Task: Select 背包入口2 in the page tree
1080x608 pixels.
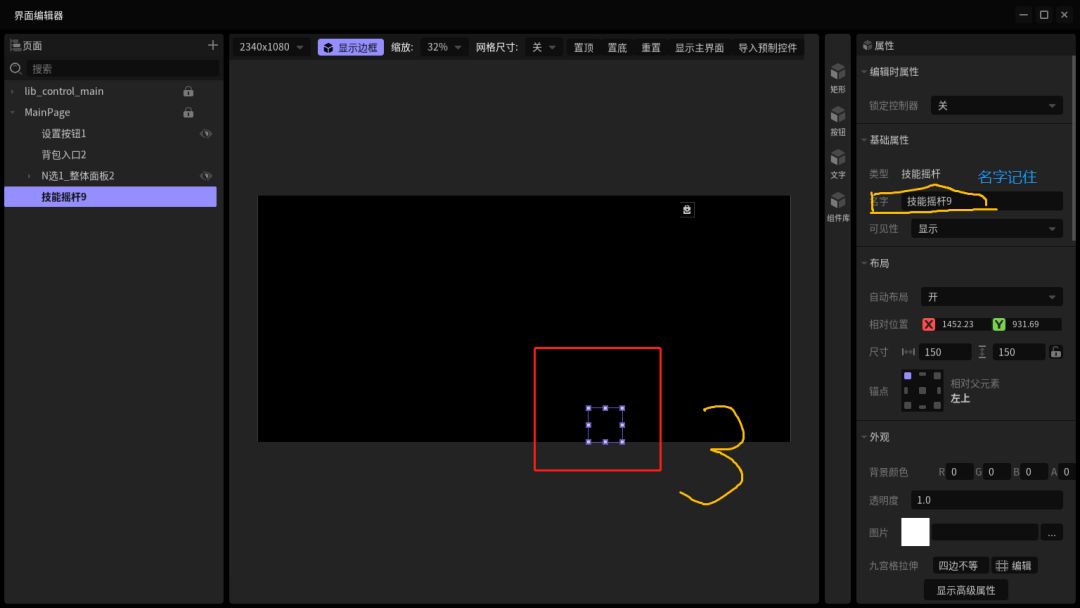Action: click(63, 155)
